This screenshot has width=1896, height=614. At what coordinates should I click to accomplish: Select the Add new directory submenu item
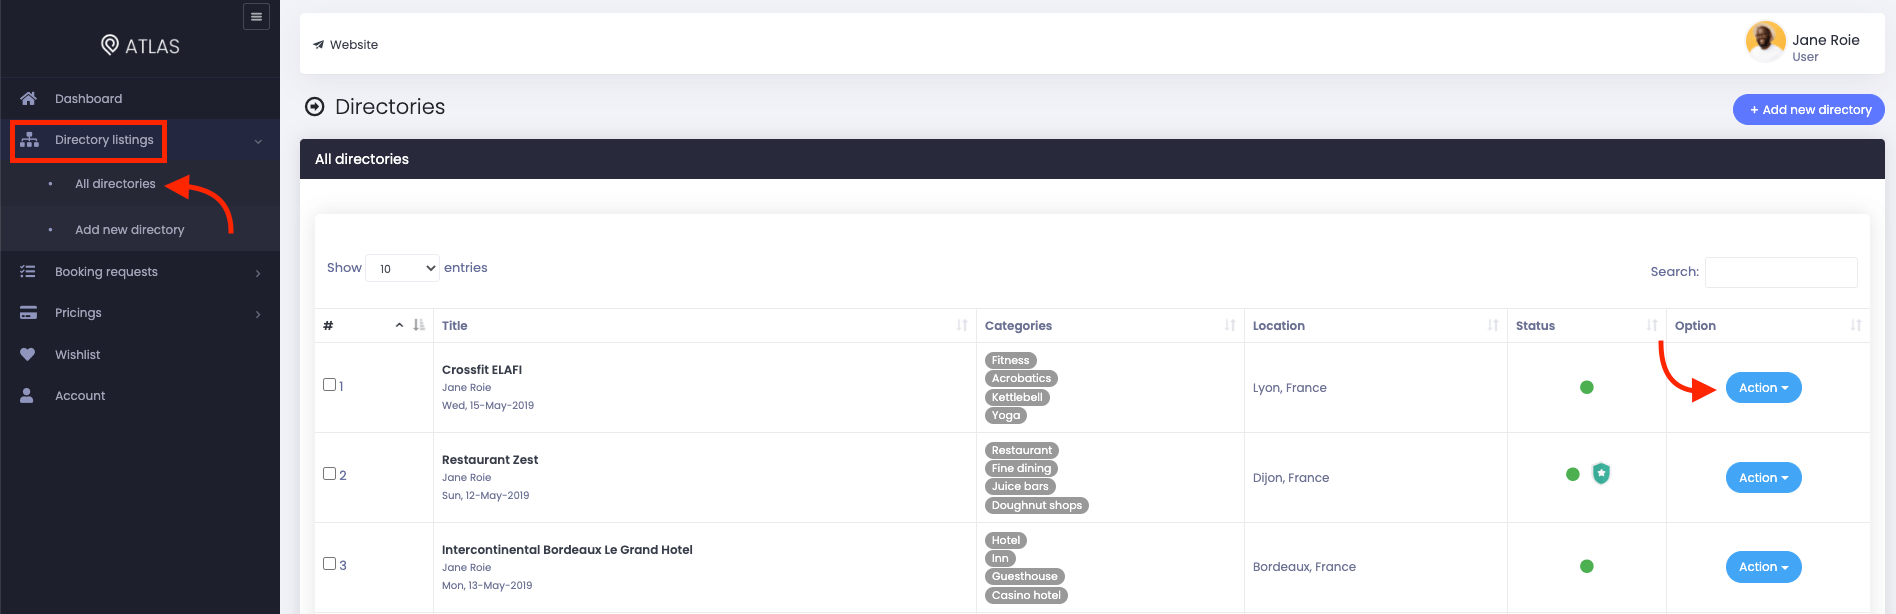pos(130,230)
